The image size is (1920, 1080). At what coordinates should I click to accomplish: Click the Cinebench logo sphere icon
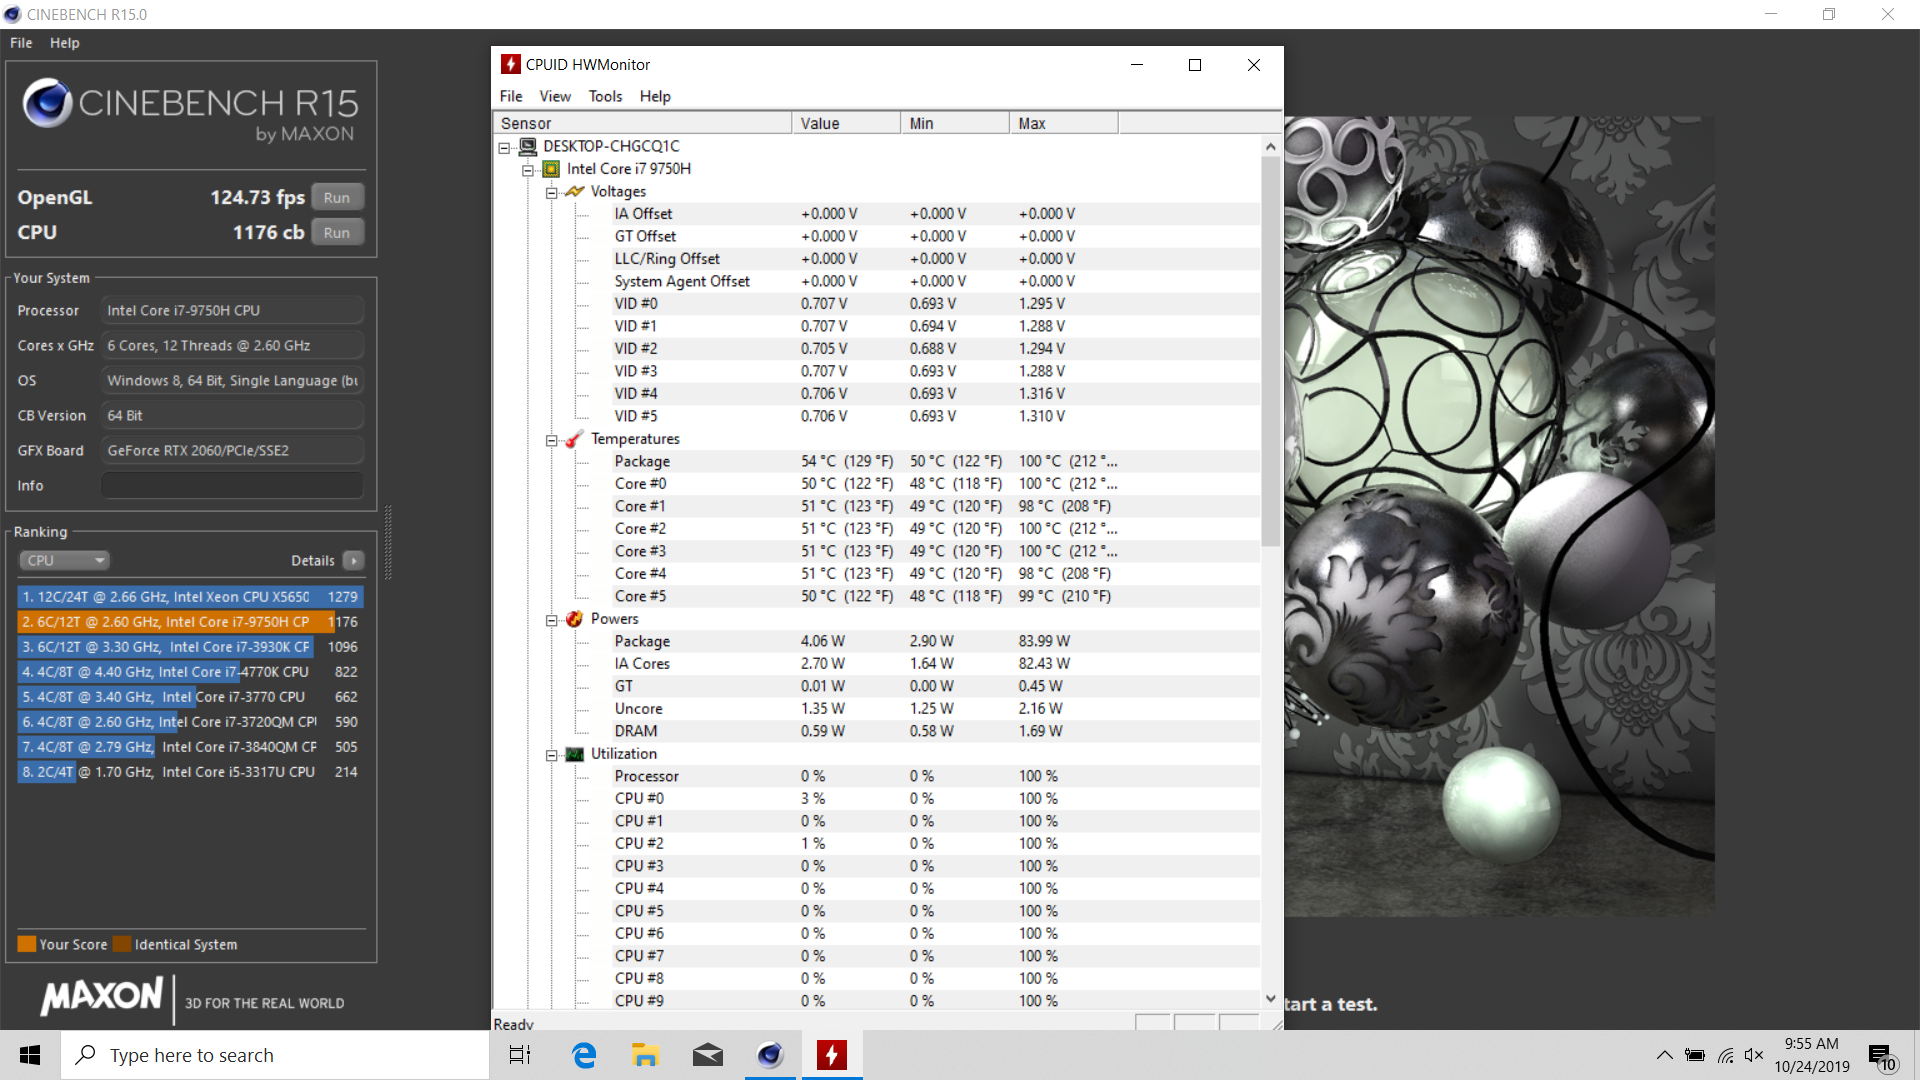point(47,102)
